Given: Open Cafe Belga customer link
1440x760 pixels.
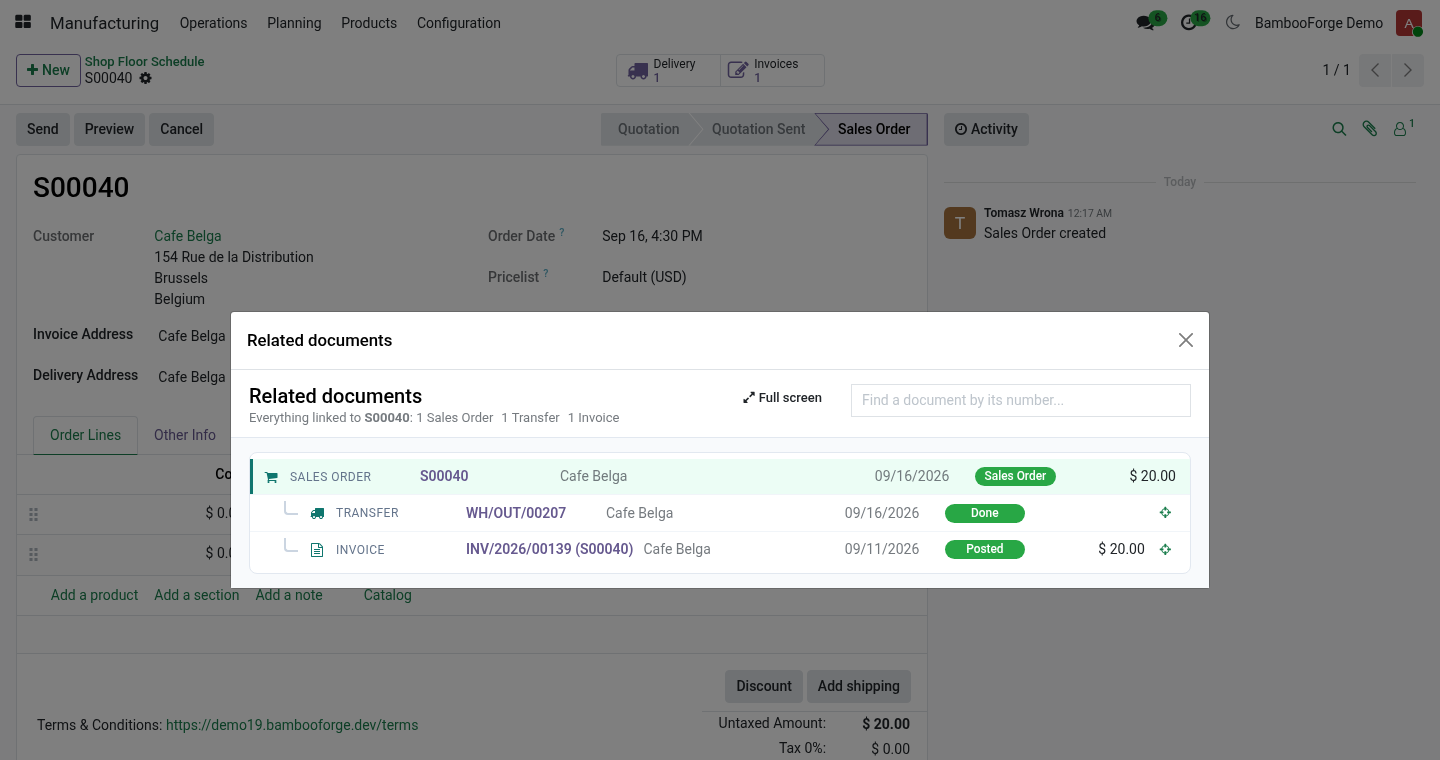Looking at the screenshot, I should [x=188, y=236].
